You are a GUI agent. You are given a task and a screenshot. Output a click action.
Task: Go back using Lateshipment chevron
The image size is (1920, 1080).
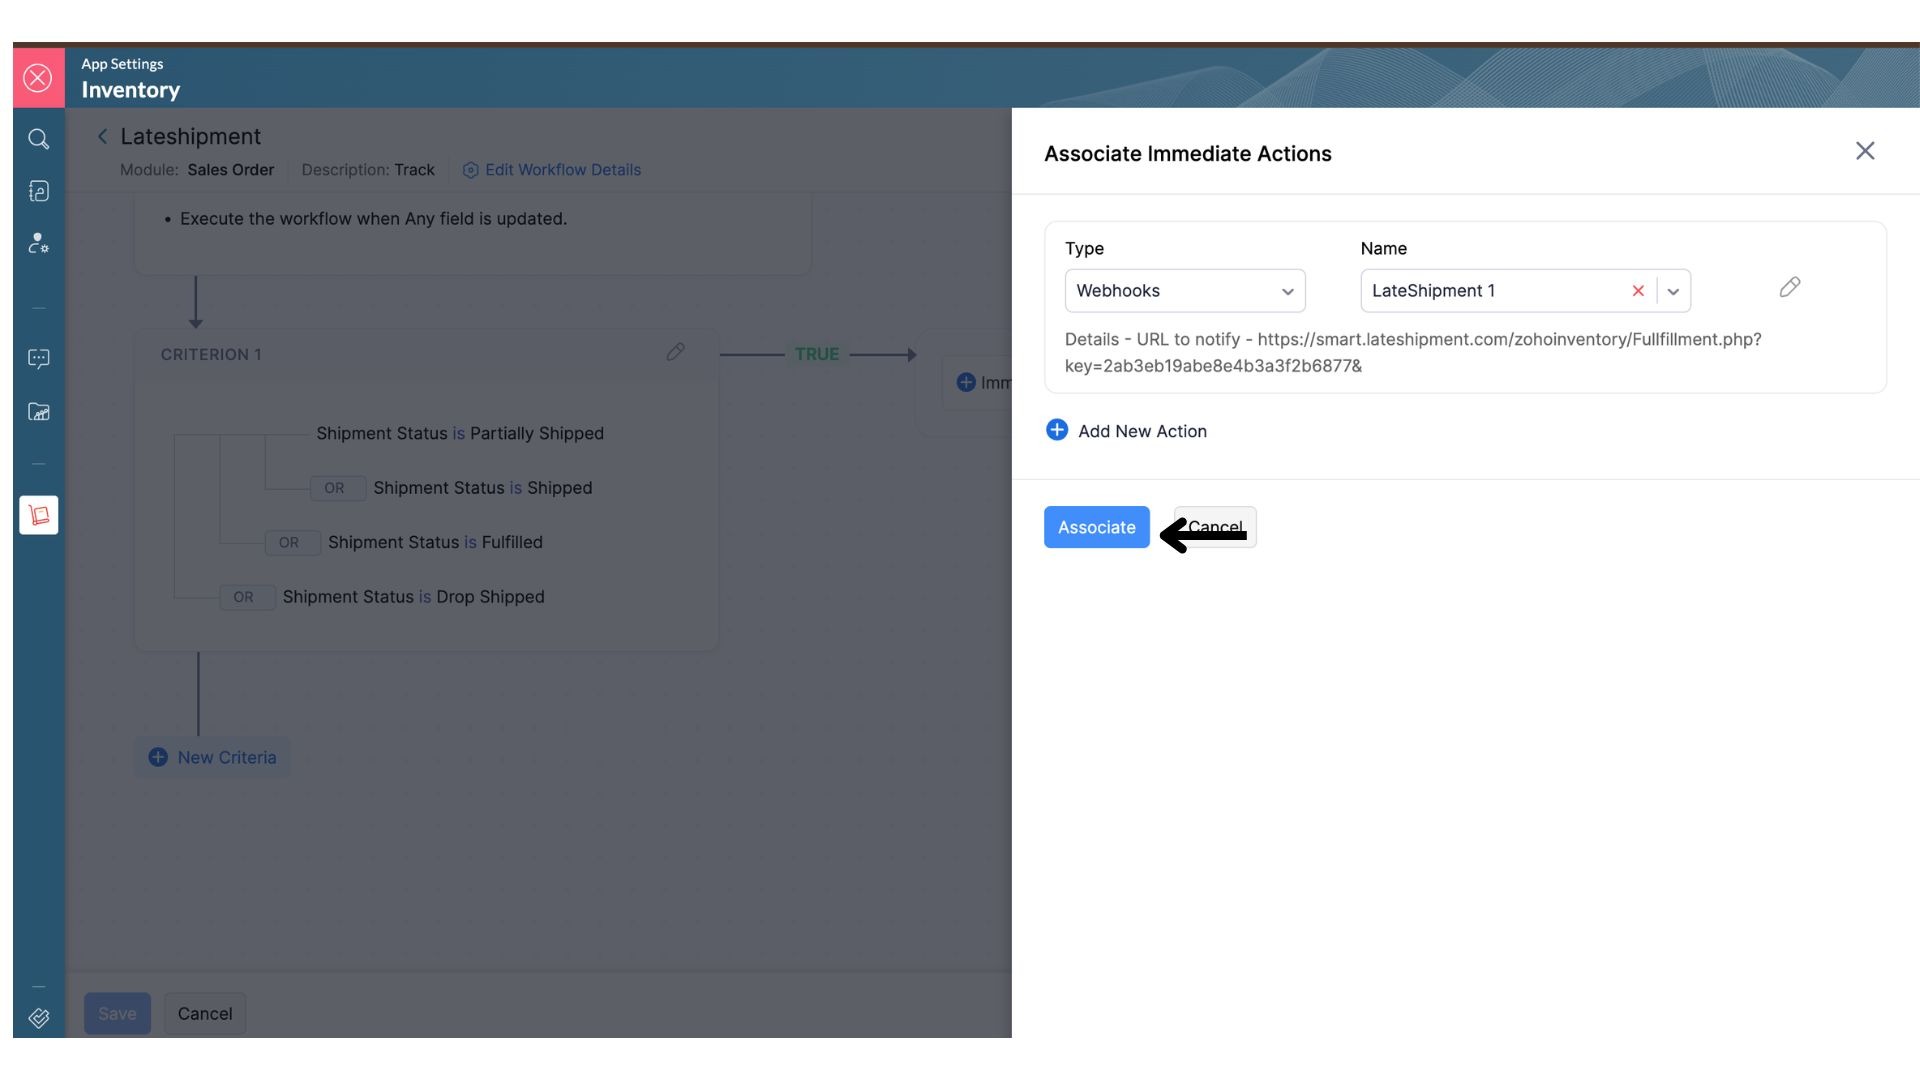coord(102,137)
